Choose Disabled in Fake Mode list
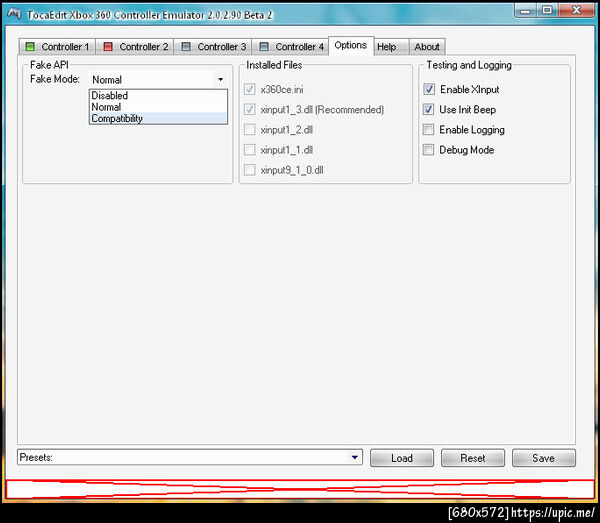Screen dimensions: 600x523 pos(158,96)
